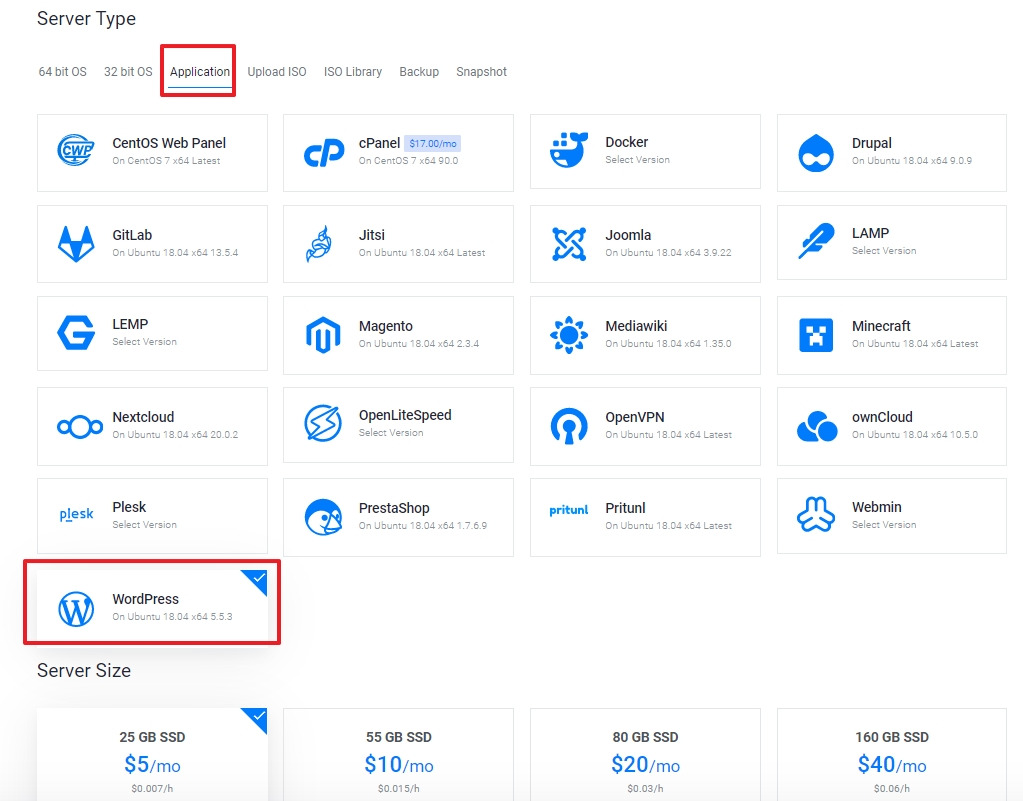Open the 64 bit OS tab
Image resolution: width=1023 pixels, height=801 pixels.
point(63,72)
